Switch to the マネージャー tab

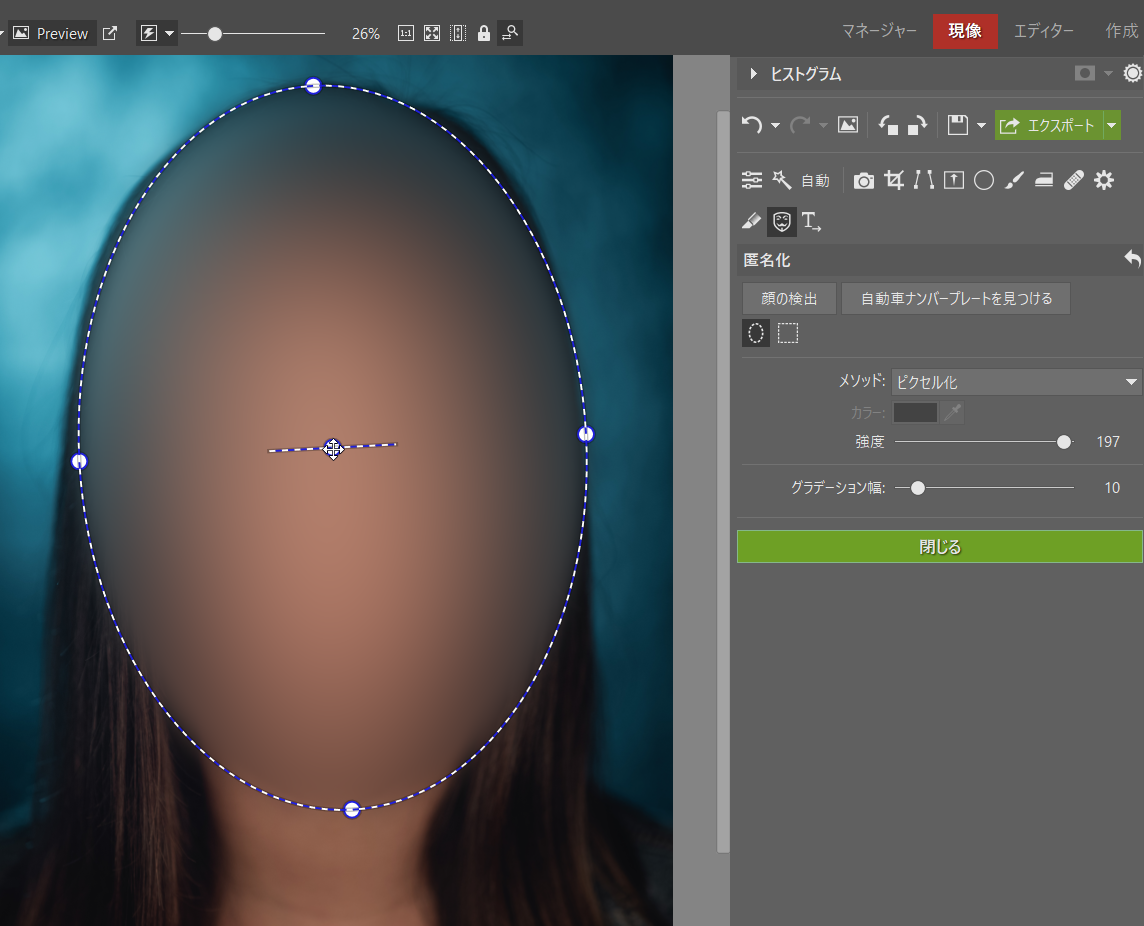click(879, 31)
